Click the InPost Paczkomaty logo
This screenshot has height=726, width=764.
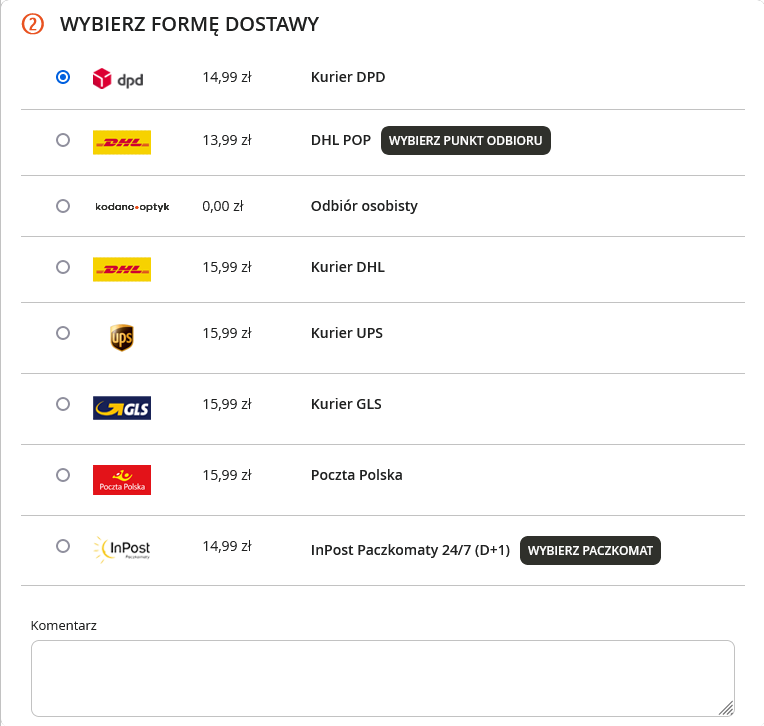[x=122, y=550]
